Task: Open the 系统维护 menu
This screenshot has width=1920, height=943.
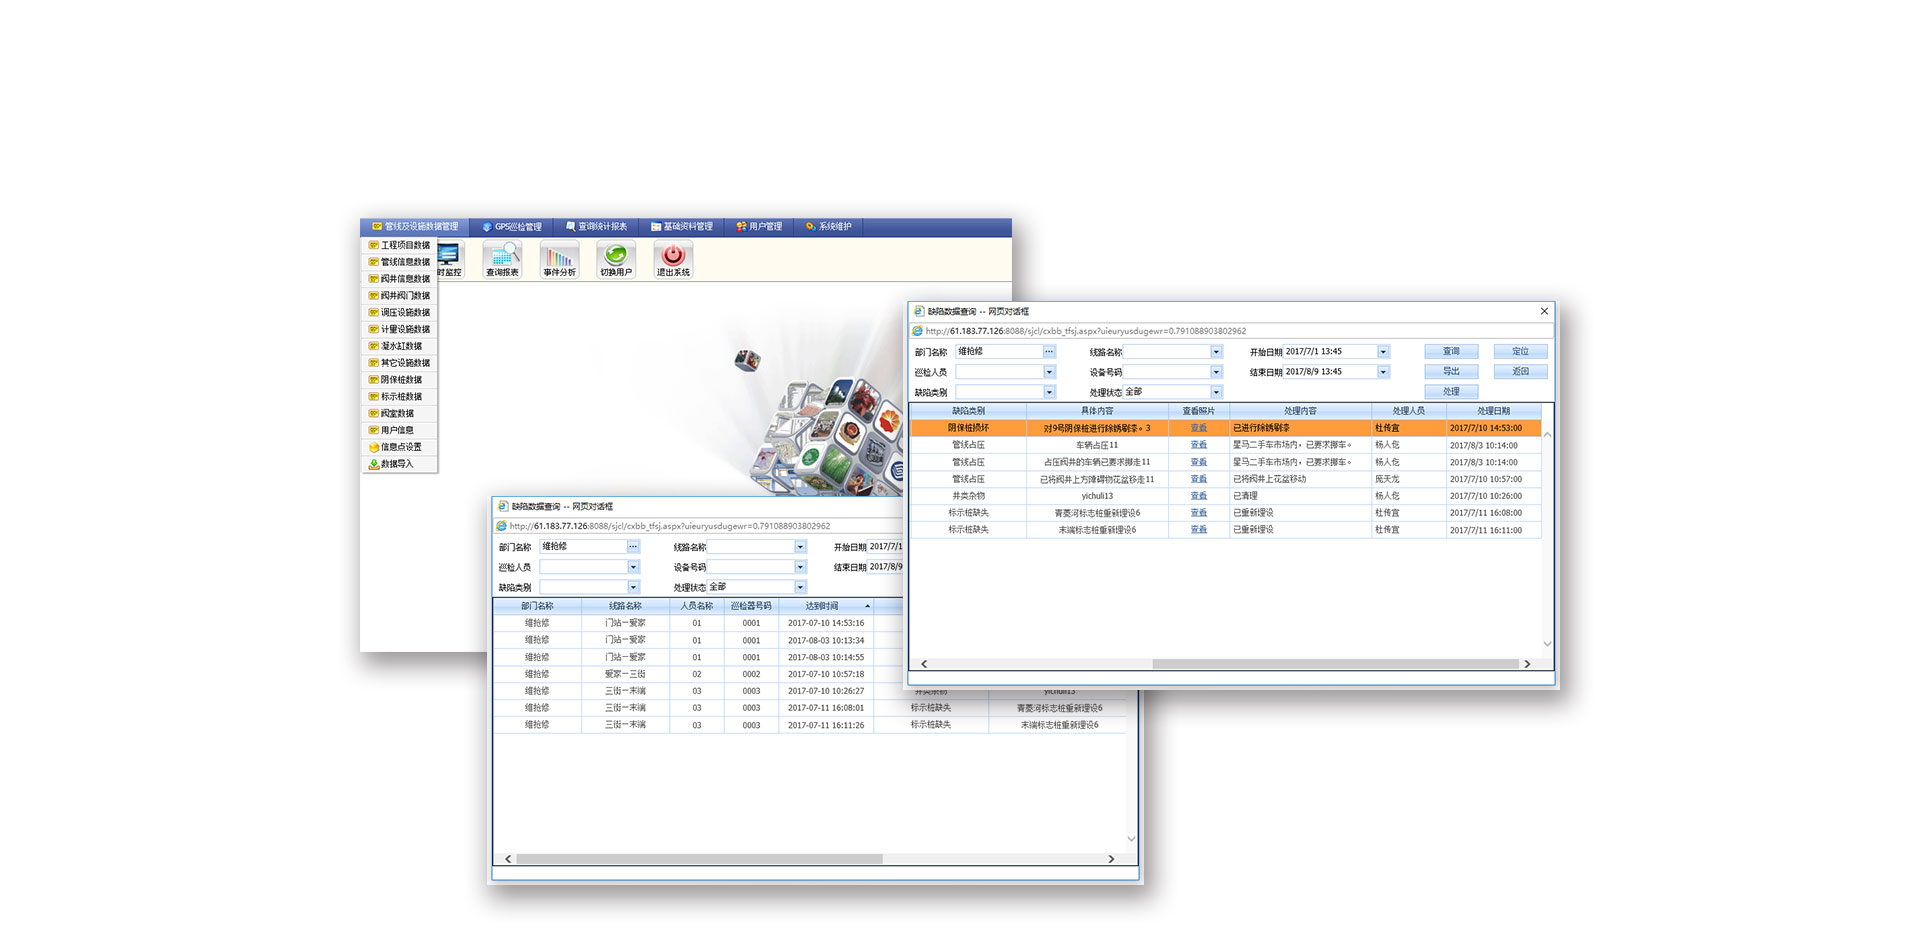Action: tap(828, 227)
